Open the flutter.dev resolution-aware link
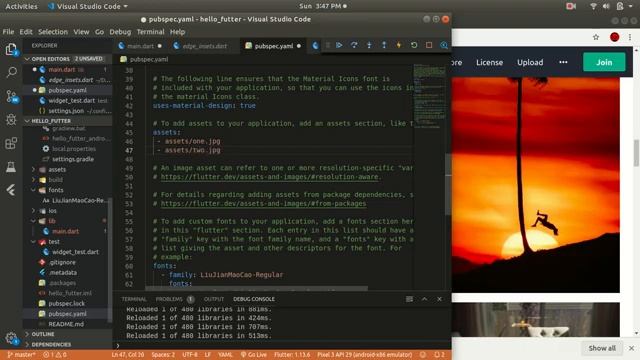This screenshot has width=640, height=360. click(x=270, y=177)
